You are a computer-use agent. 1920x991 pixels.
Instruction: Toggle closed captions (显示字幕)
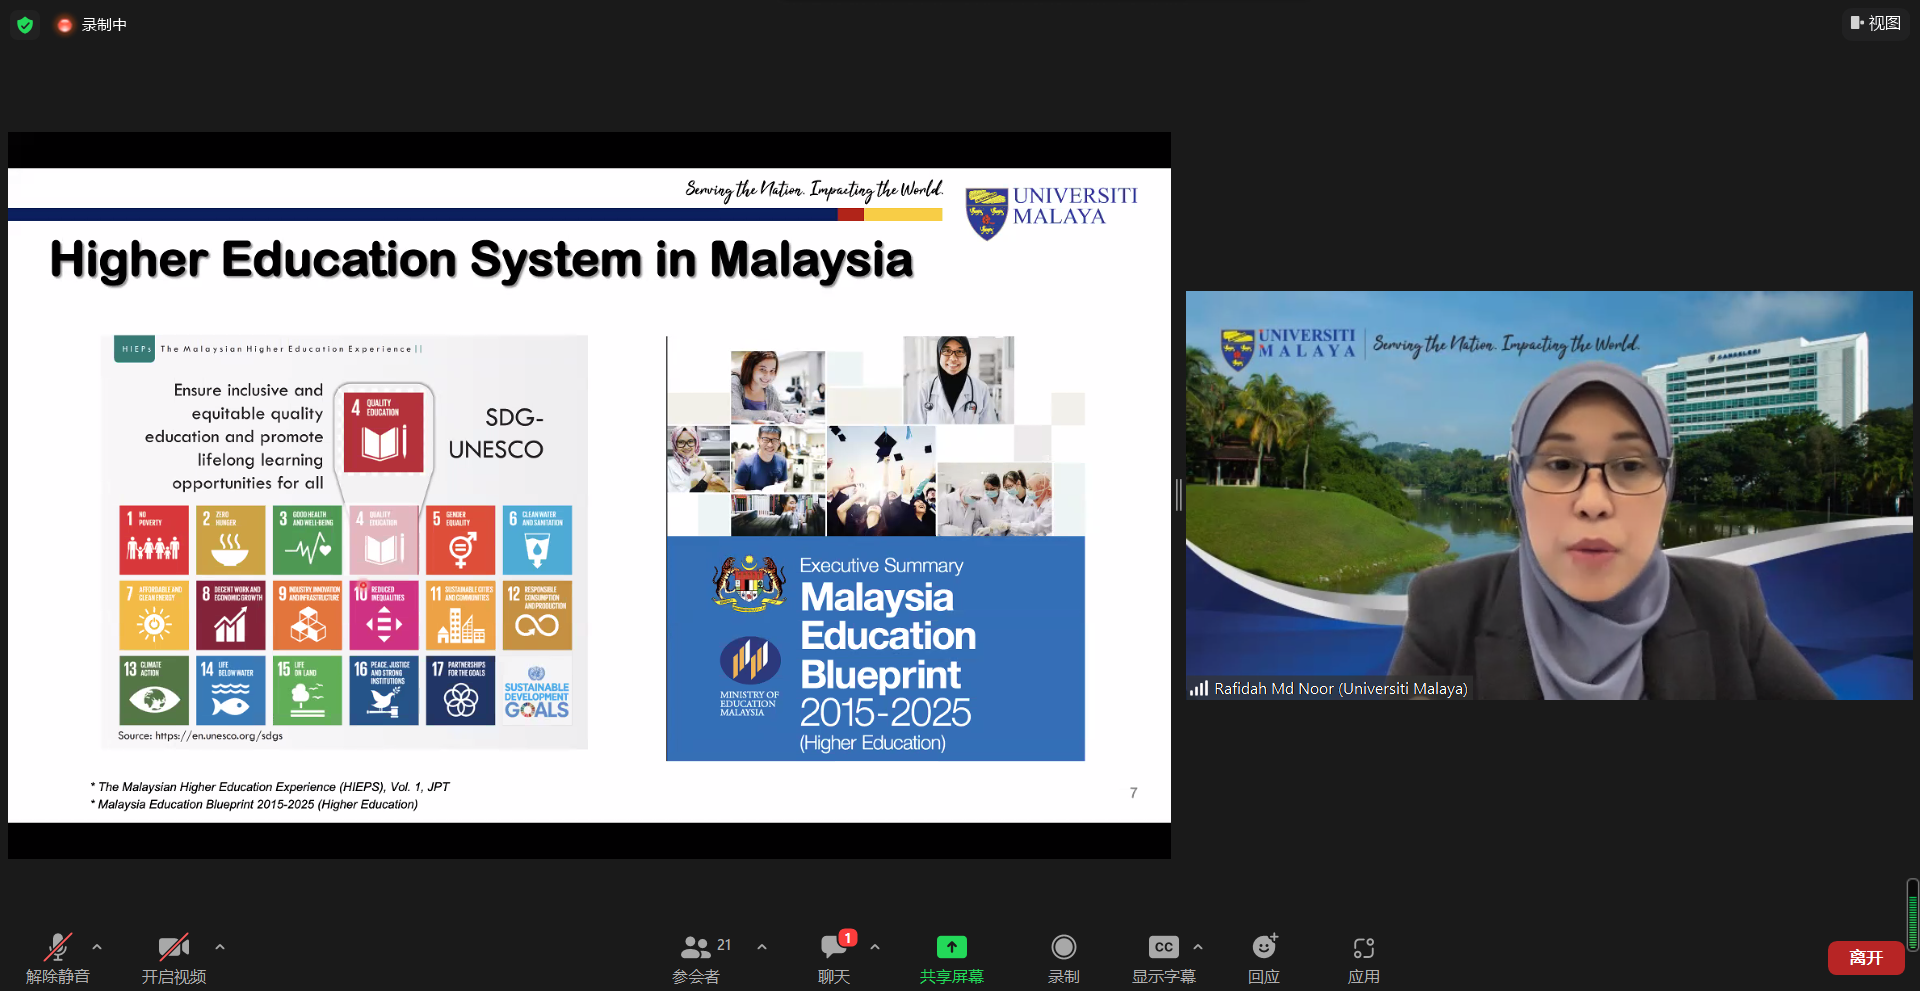[x=1164, y=958]
